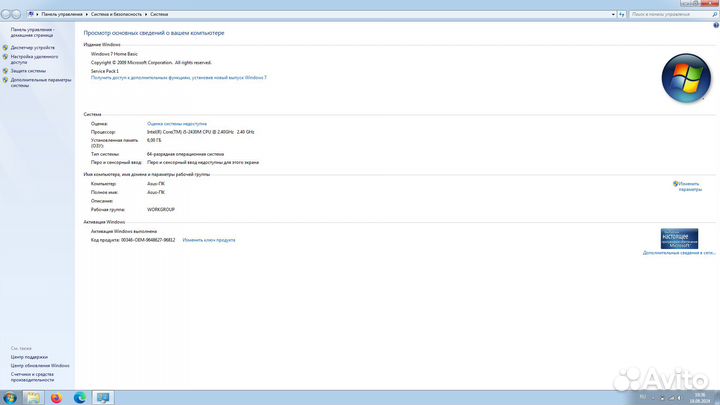Open 'Центр обновления Windows' link
Image resolution: width=720 pixels, height=405 pixels.
(40, 366)
